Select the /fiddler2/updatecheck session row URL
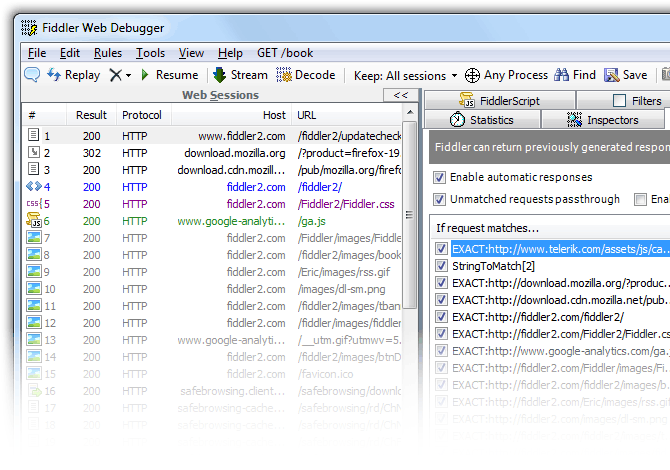Screen dimensions: 670x470 [350, 136]
